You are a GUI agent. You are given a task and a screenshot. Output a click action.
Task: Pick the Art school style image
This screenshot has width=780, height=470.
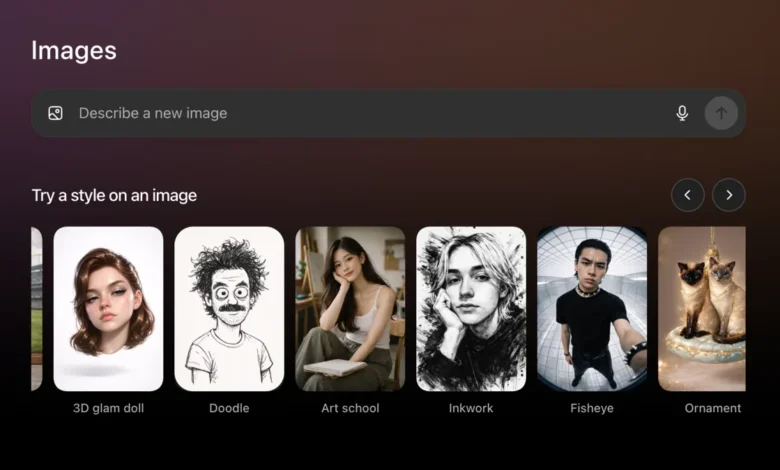350,308
